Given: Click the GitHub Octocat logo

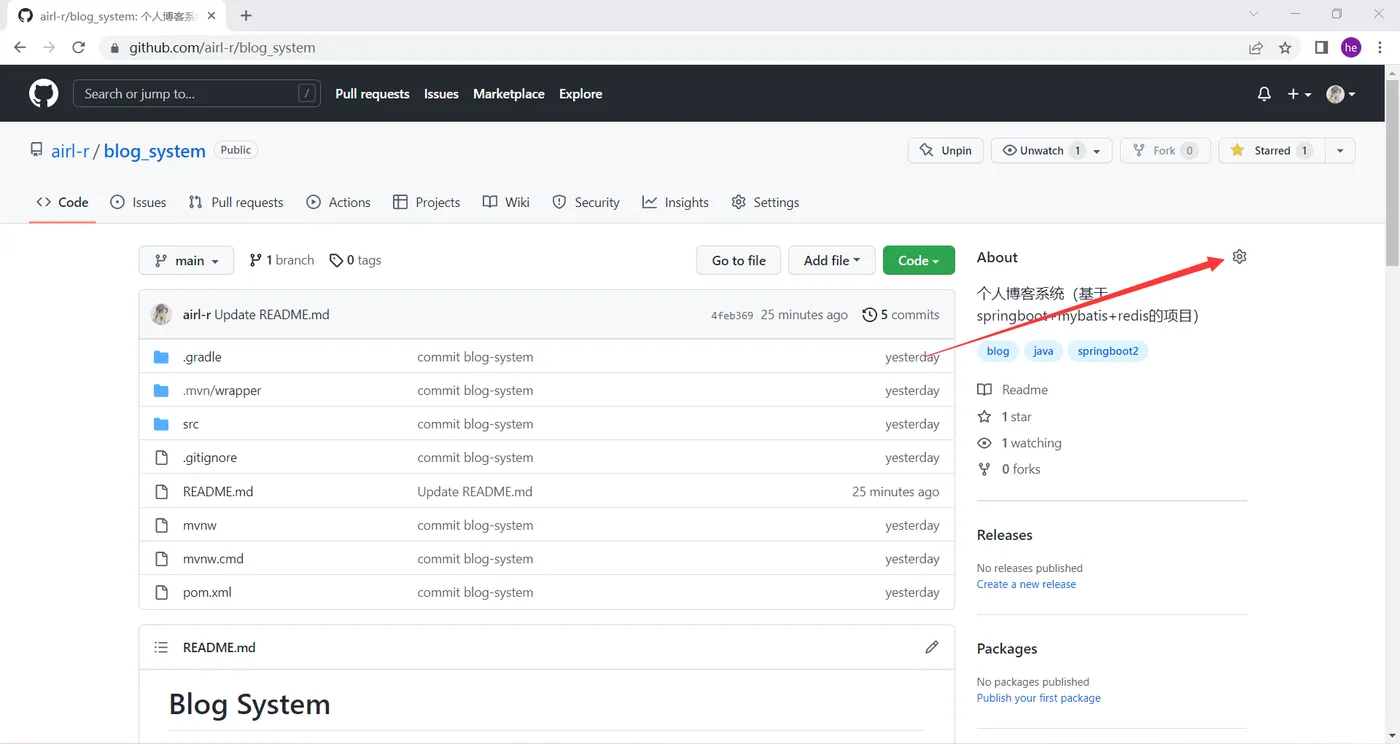Looking at the screenshot, I should 44,94.
